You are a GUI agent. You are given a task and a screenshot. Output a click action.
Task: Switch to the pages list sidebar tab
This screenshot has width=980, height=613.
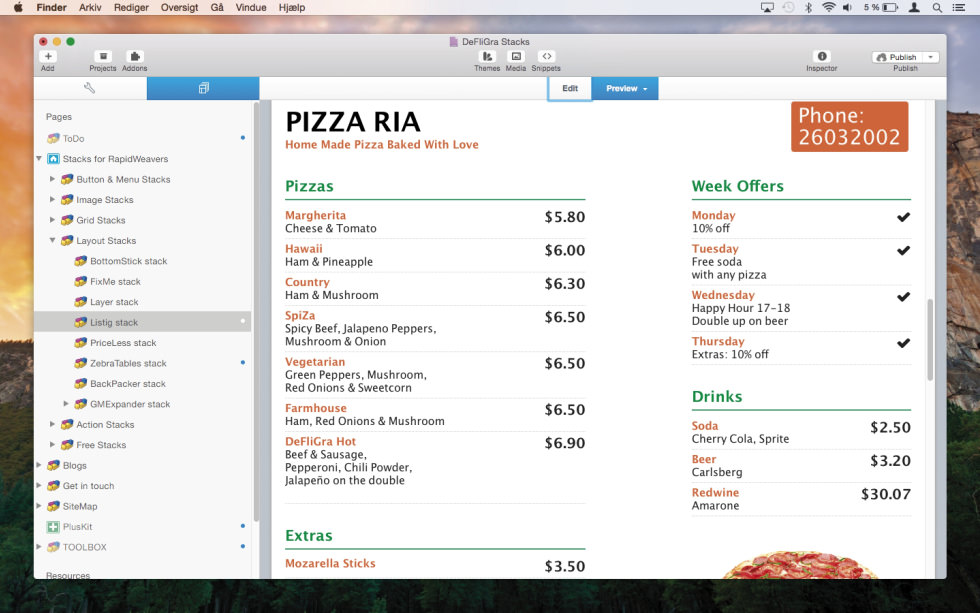pos(203,88)
